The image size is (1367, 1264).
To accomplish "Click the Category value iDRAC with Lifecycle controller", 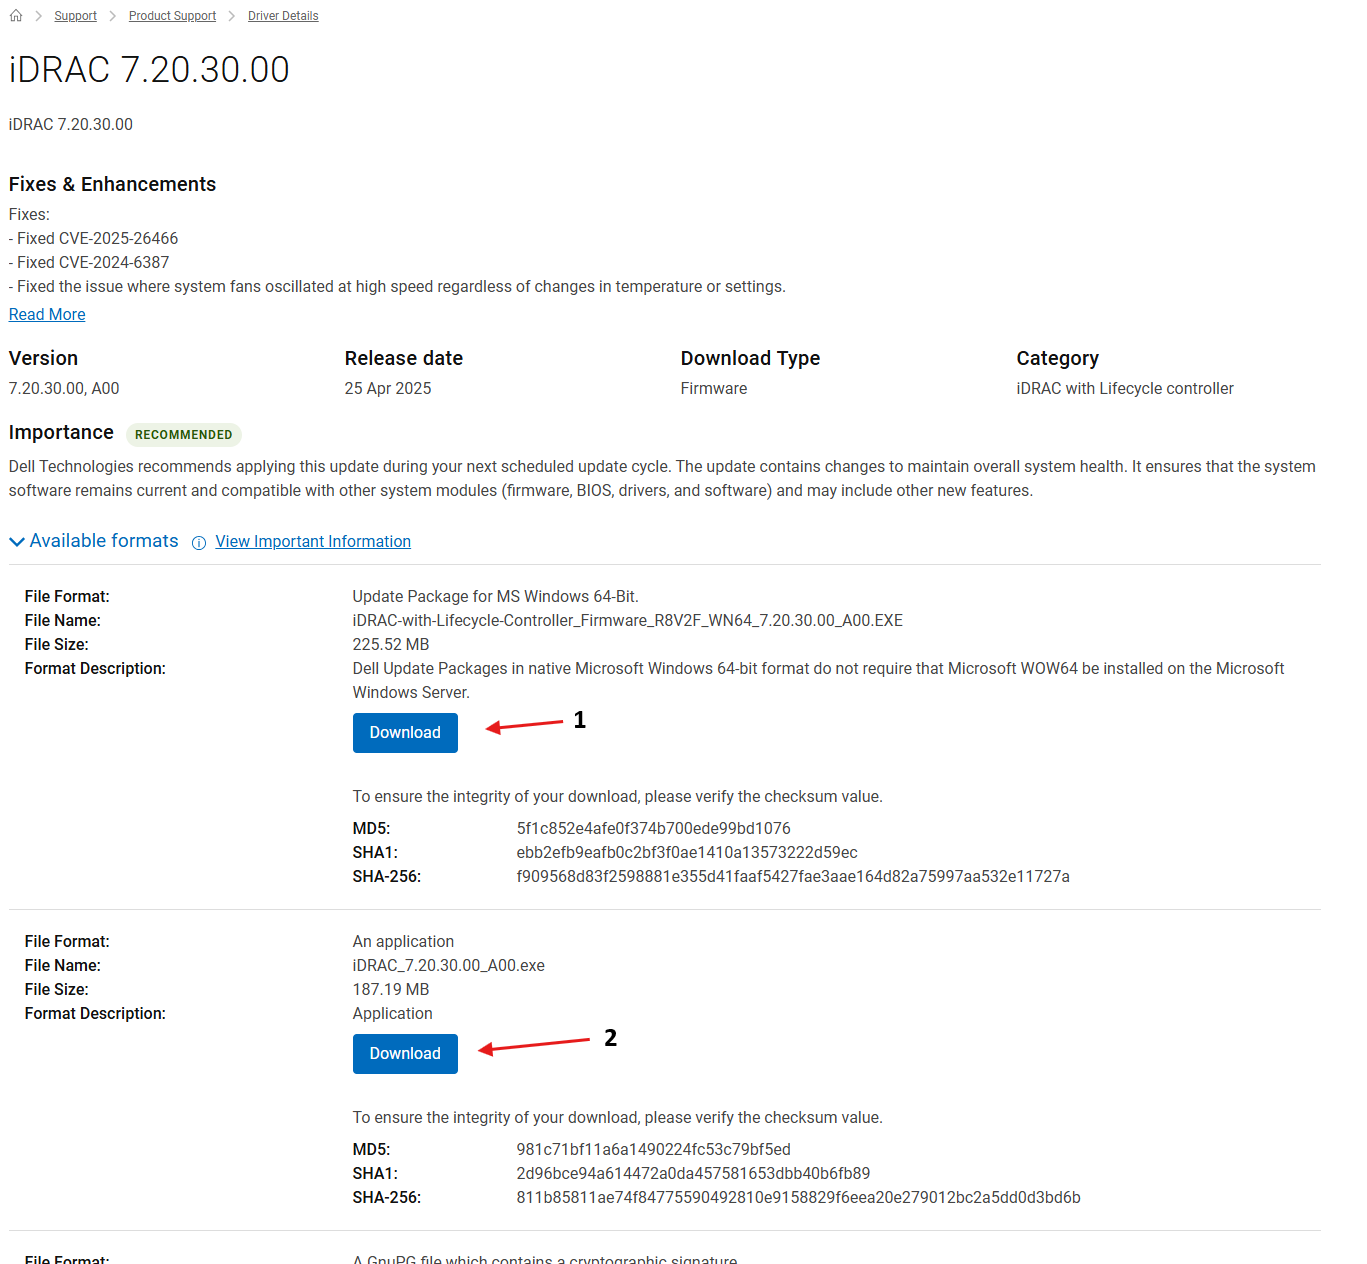I will coord(1124,388).
